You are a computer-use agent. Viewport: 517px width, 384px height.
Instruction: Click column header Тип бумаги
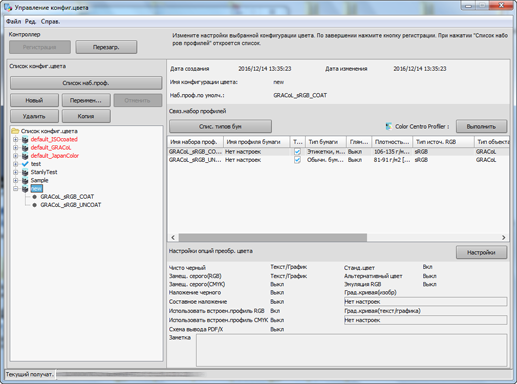[x=326, y=142]
